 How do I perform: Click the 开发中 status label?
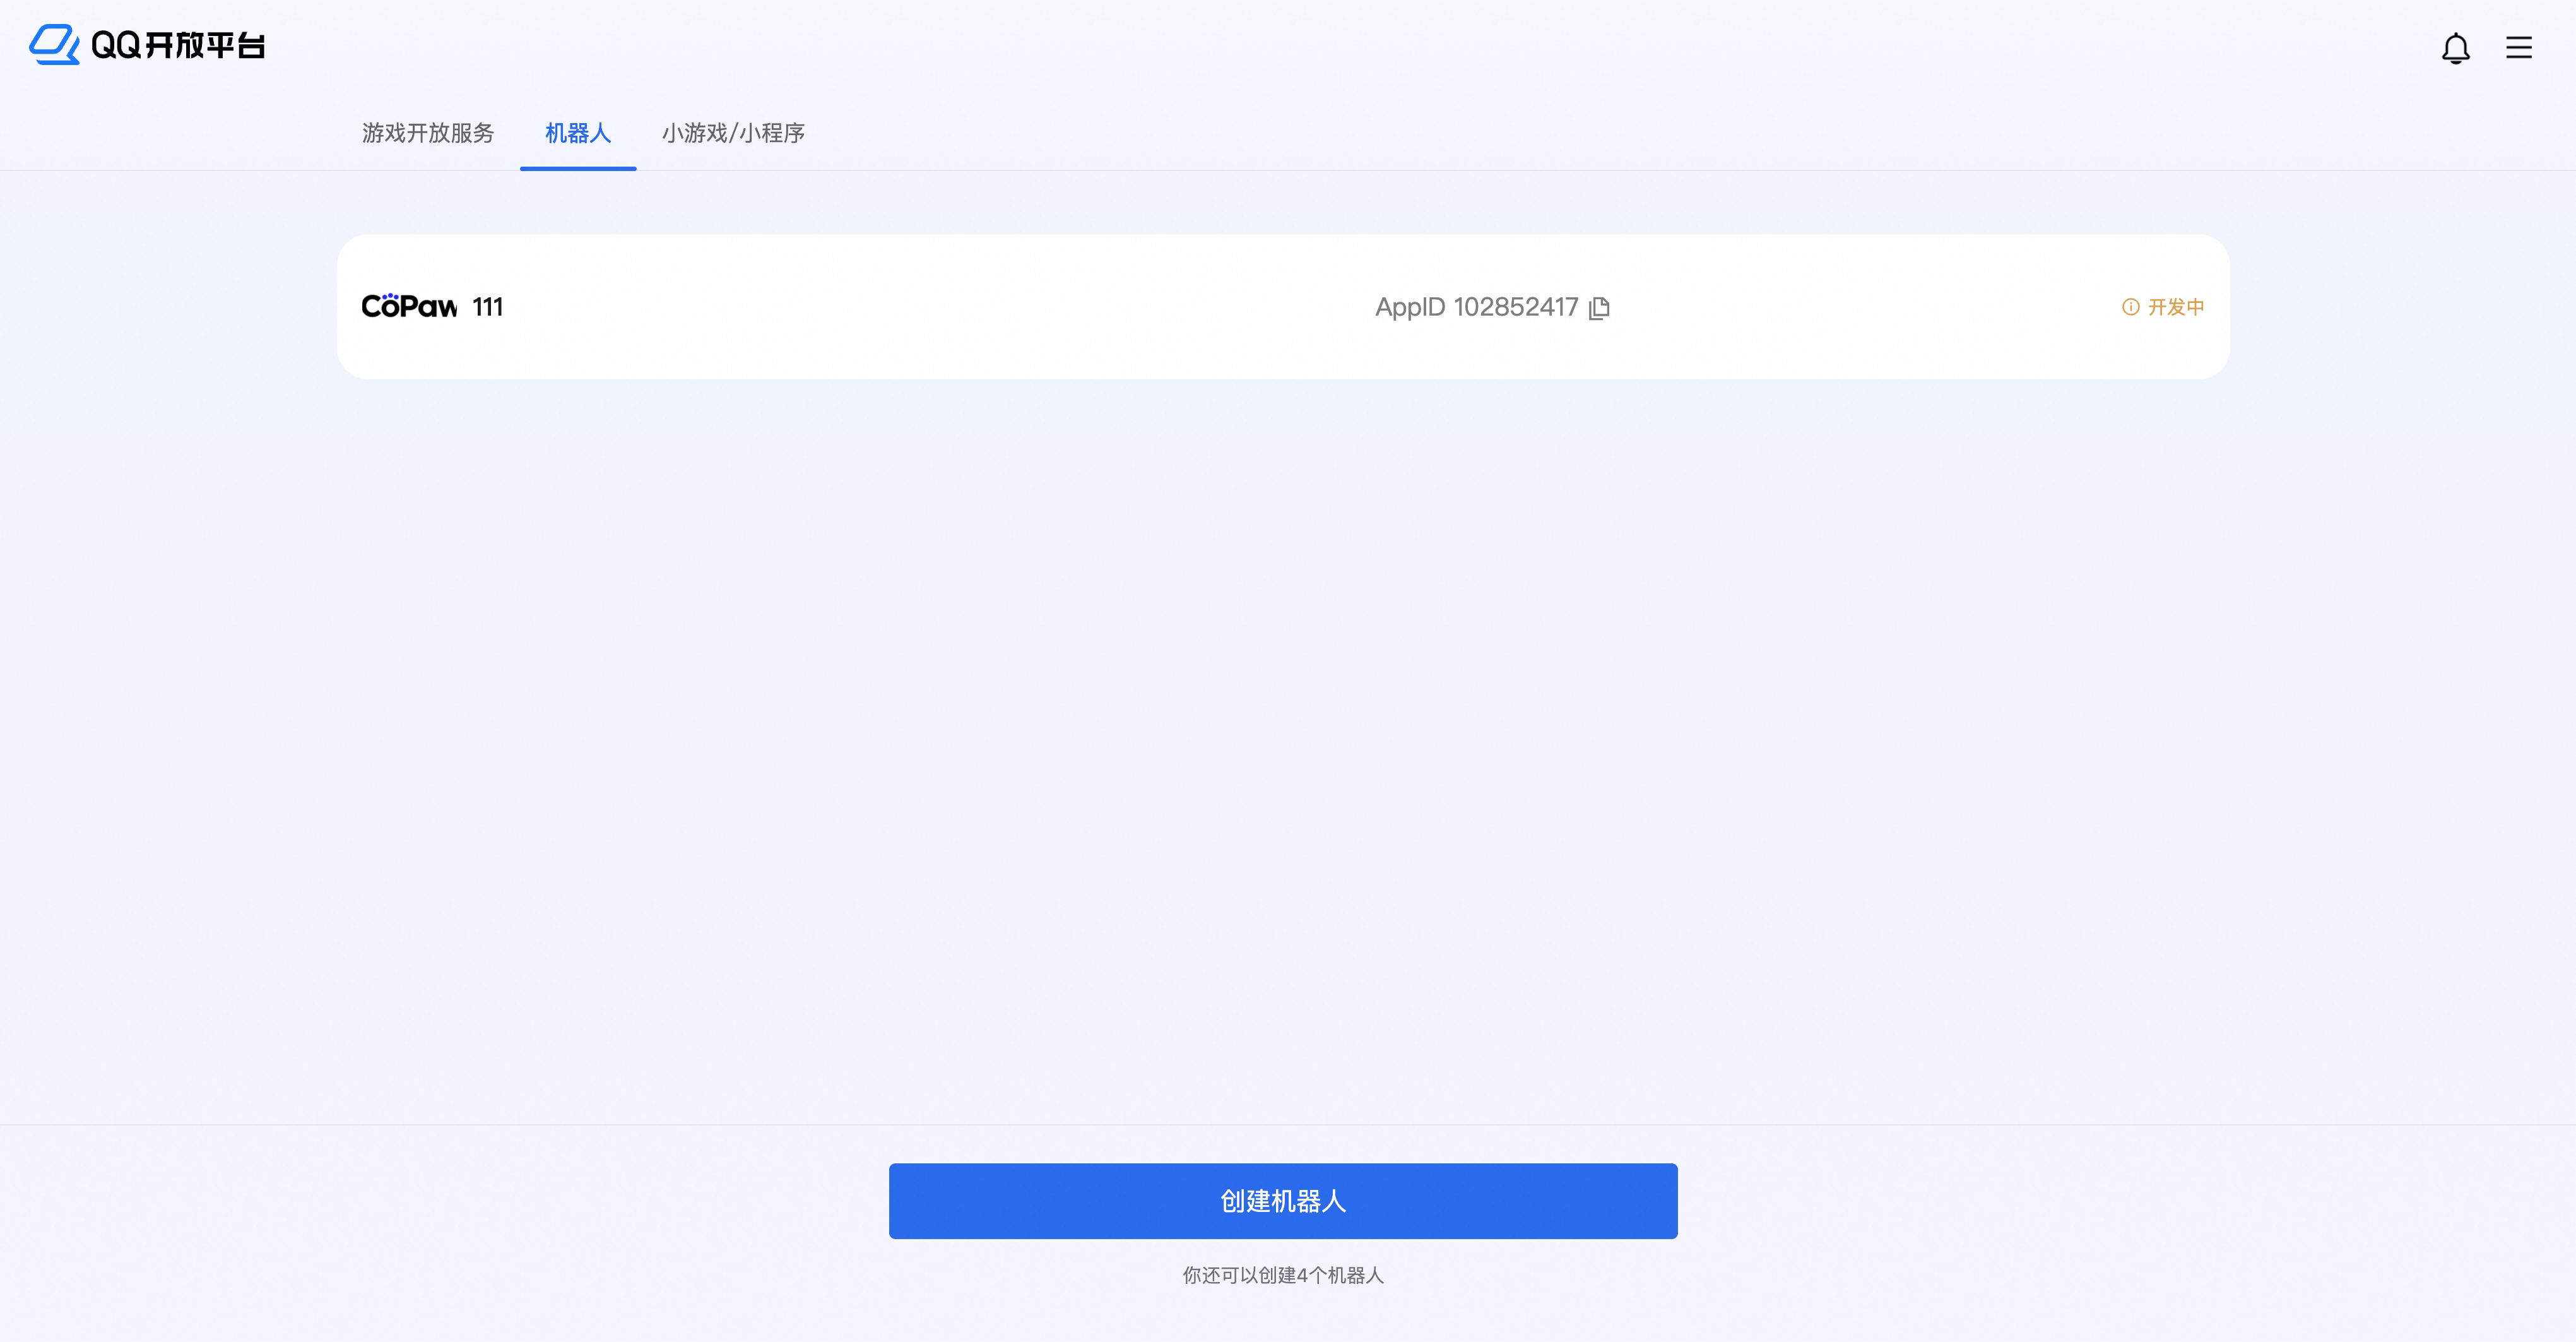(2175, 307)
